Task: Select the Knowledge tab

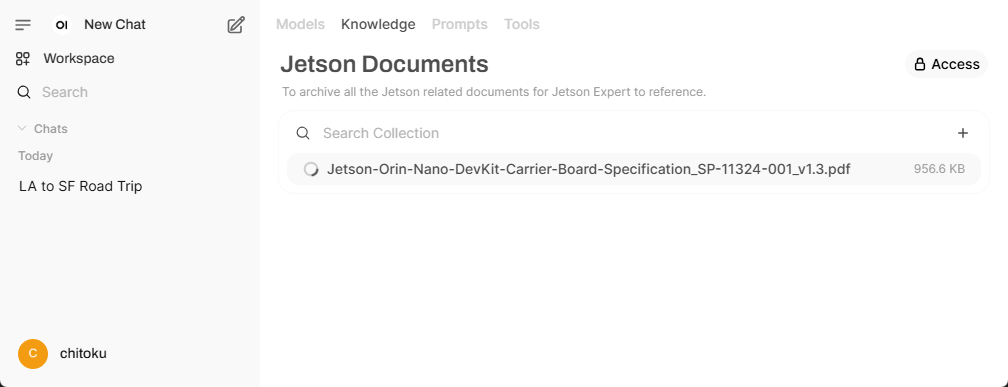Action: pos(378,24)
